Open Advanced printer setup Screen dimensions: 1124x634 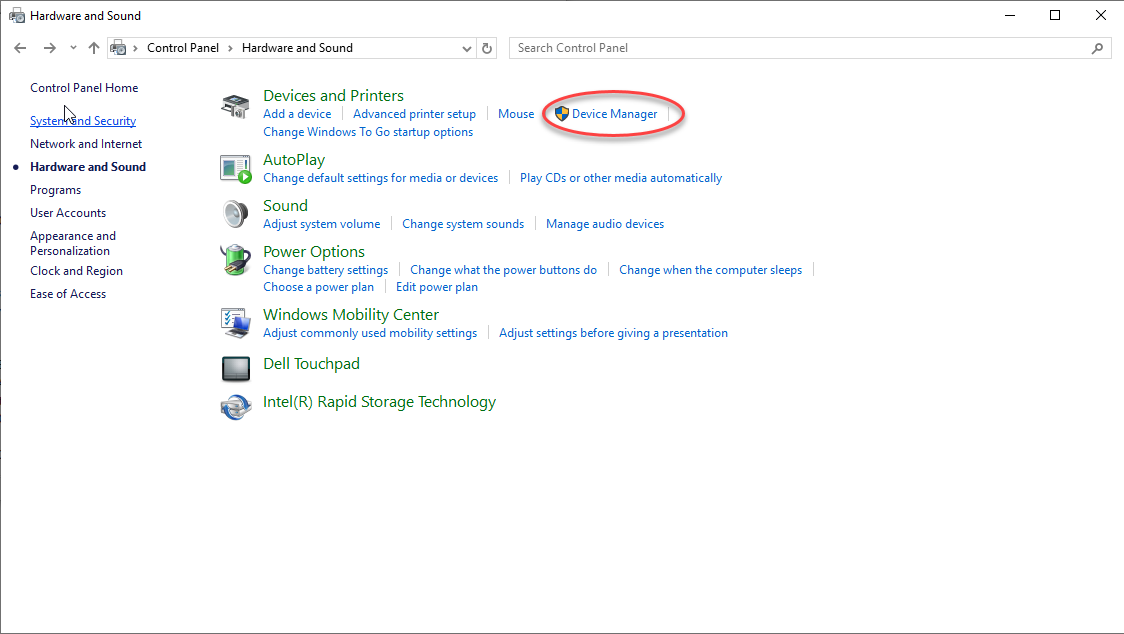414,114
